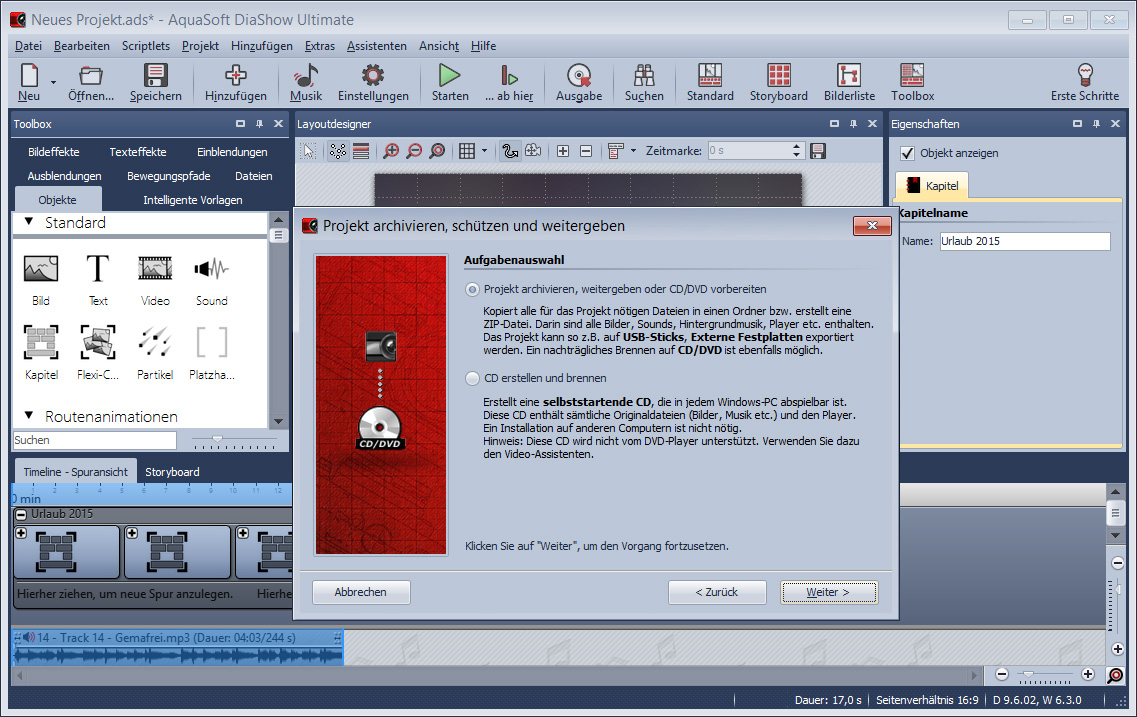
Task: Open the Extras menu
Action: (x=320, y=46)
